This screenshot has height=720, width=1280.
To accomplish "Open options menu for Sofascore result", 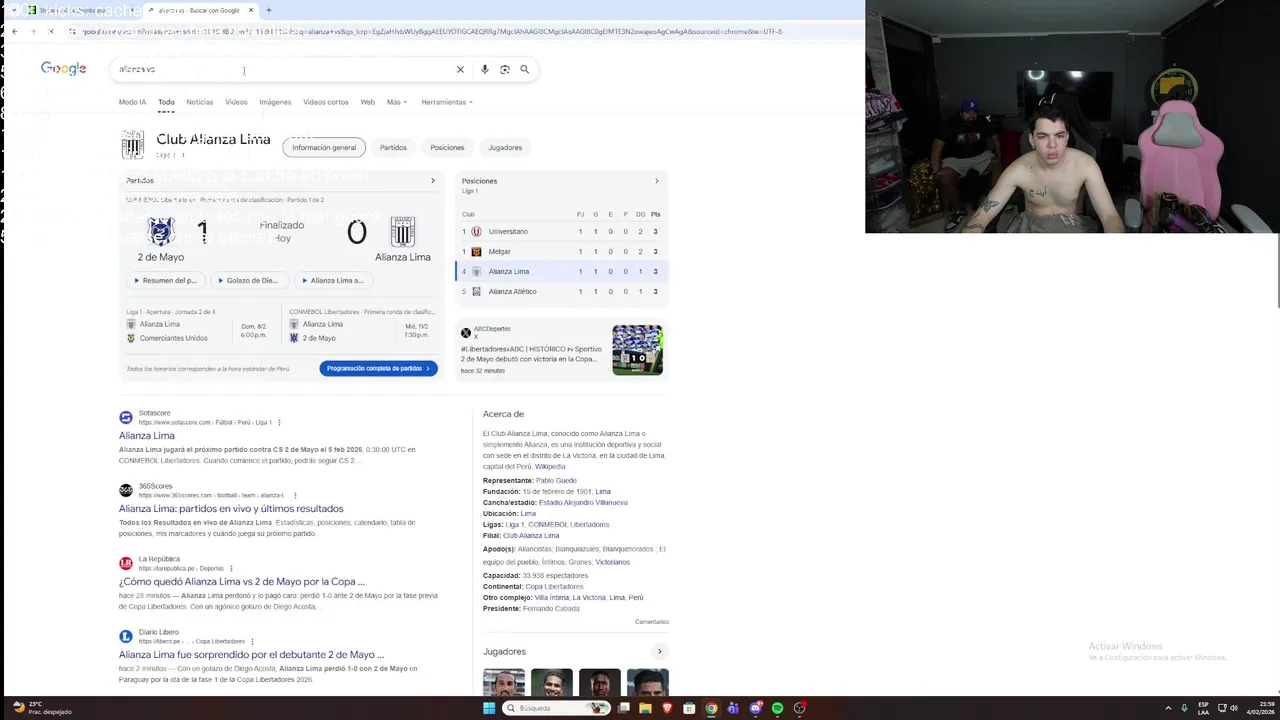I will tap(279, 423).
